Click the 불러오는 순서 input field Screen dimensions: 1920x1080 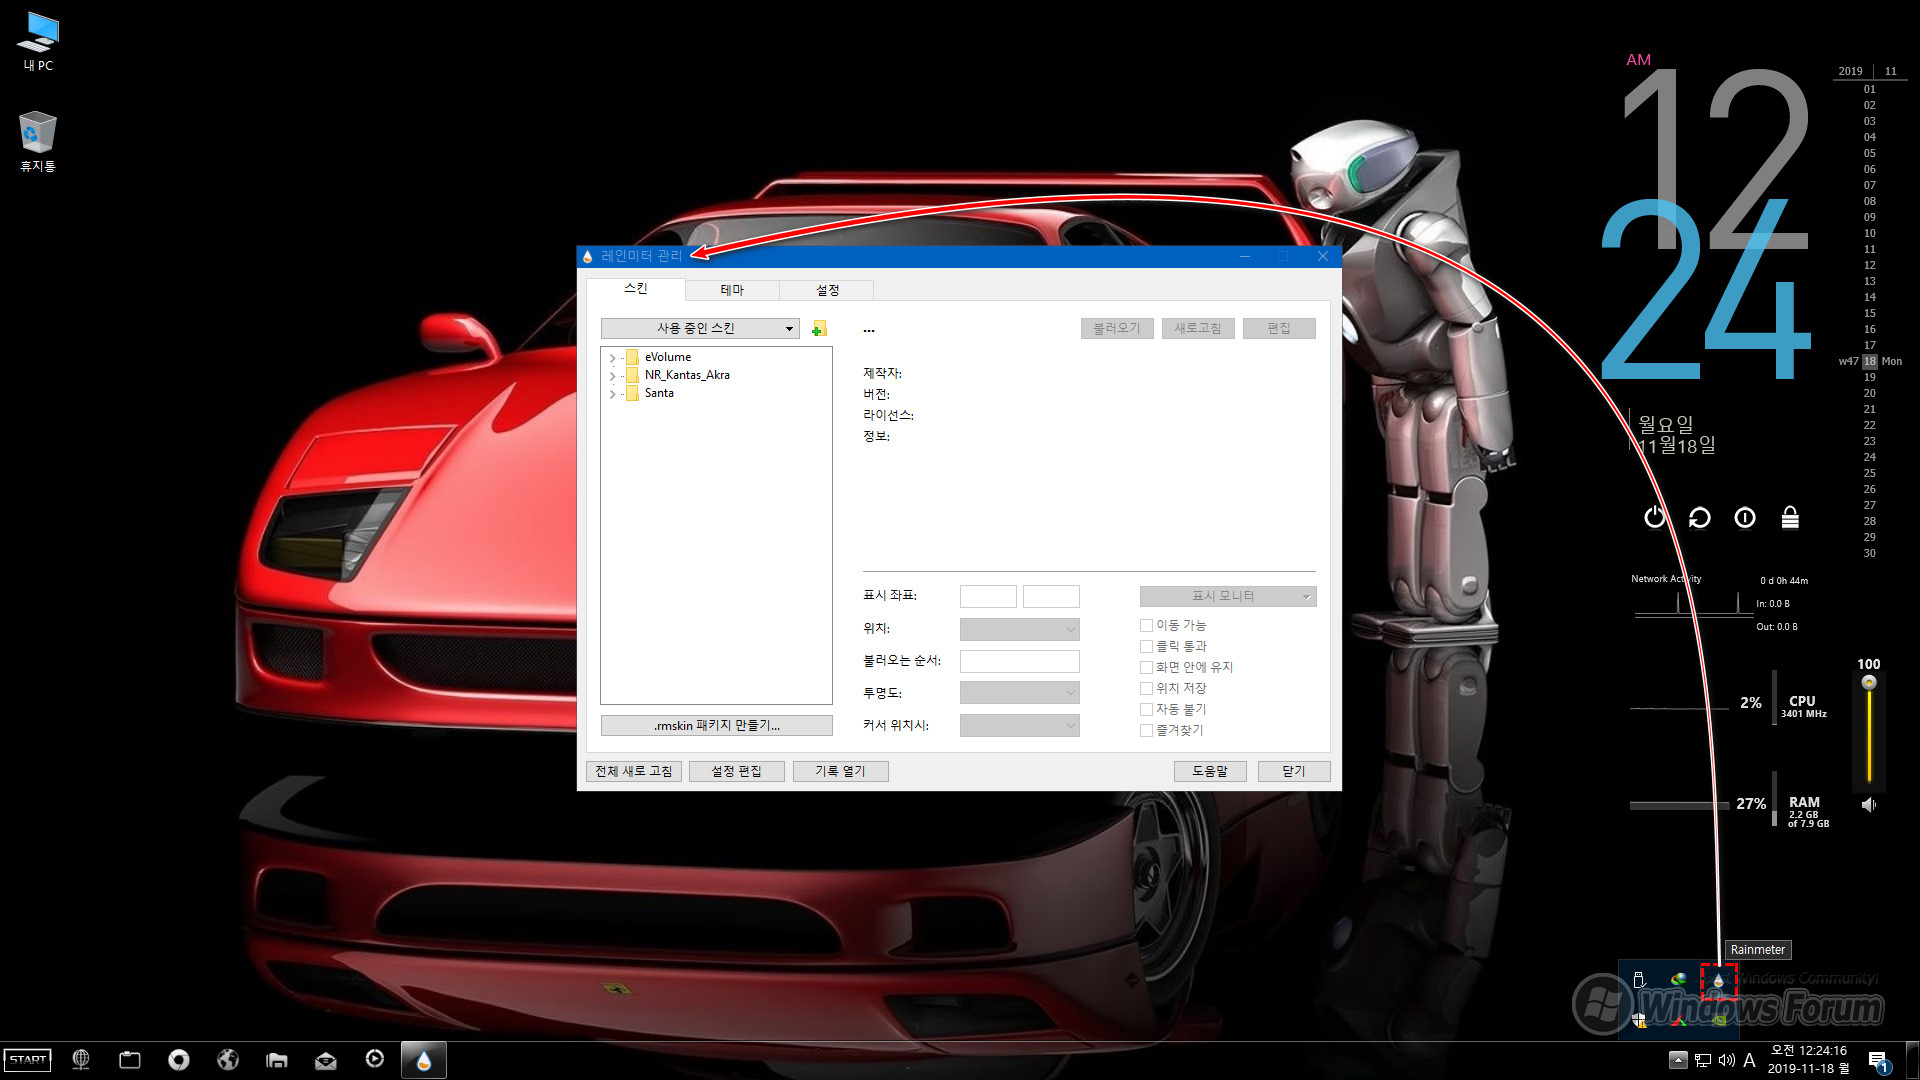coord(1020,661)
